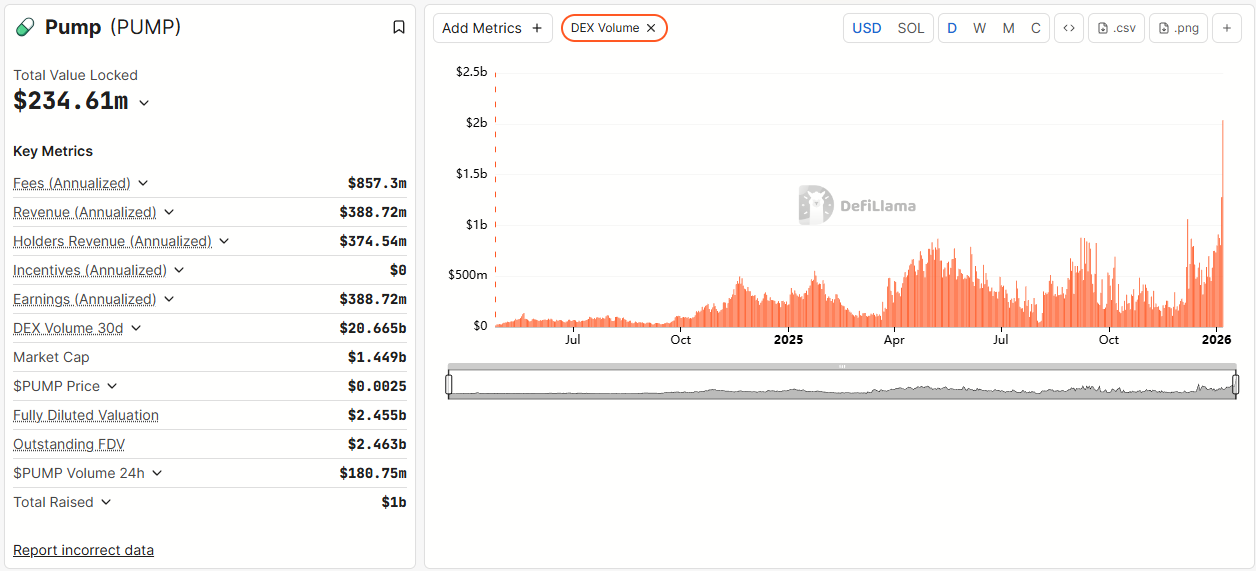
Task: Download chart data as .csv
Action: 1116,28
